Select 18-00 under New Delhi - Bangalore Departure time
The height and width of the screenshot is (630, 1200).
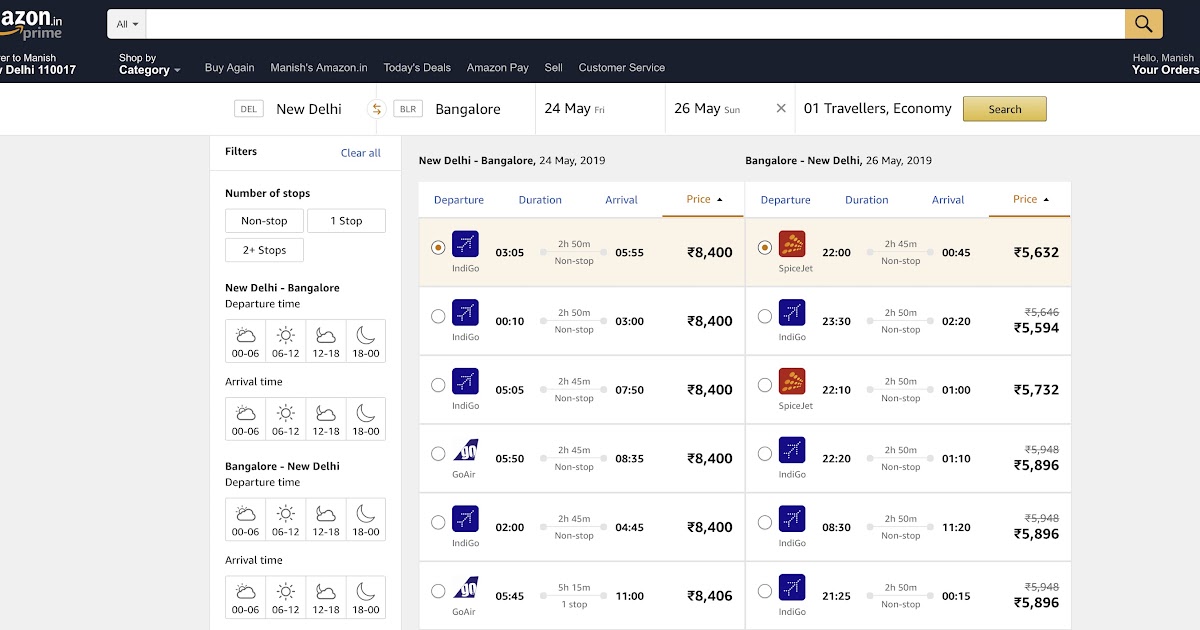(x=366, y=341)
